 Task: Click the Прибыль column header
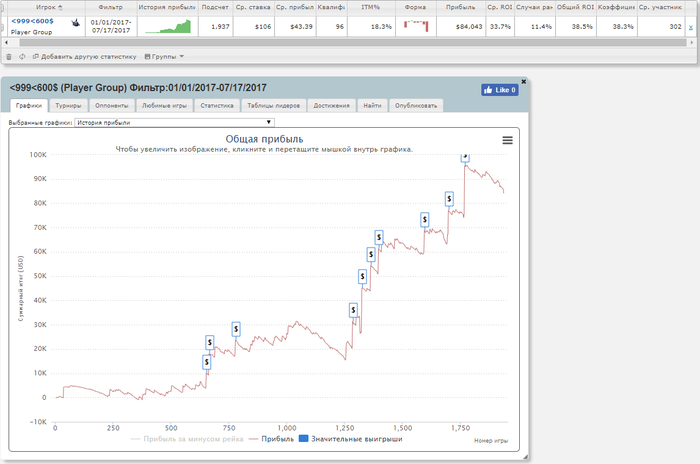pyautogui.click(x=460, y=7)
